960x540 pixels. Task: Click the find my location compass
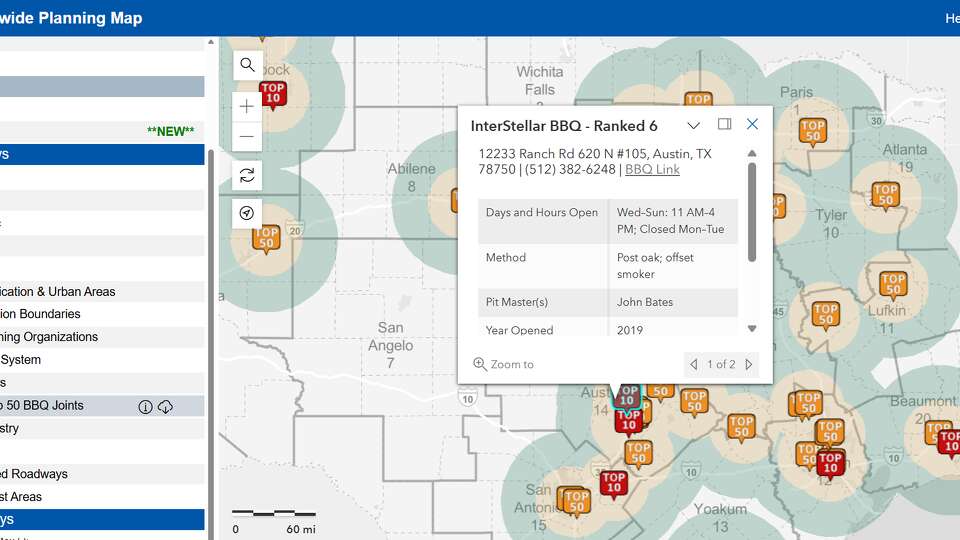click(248, 213)
